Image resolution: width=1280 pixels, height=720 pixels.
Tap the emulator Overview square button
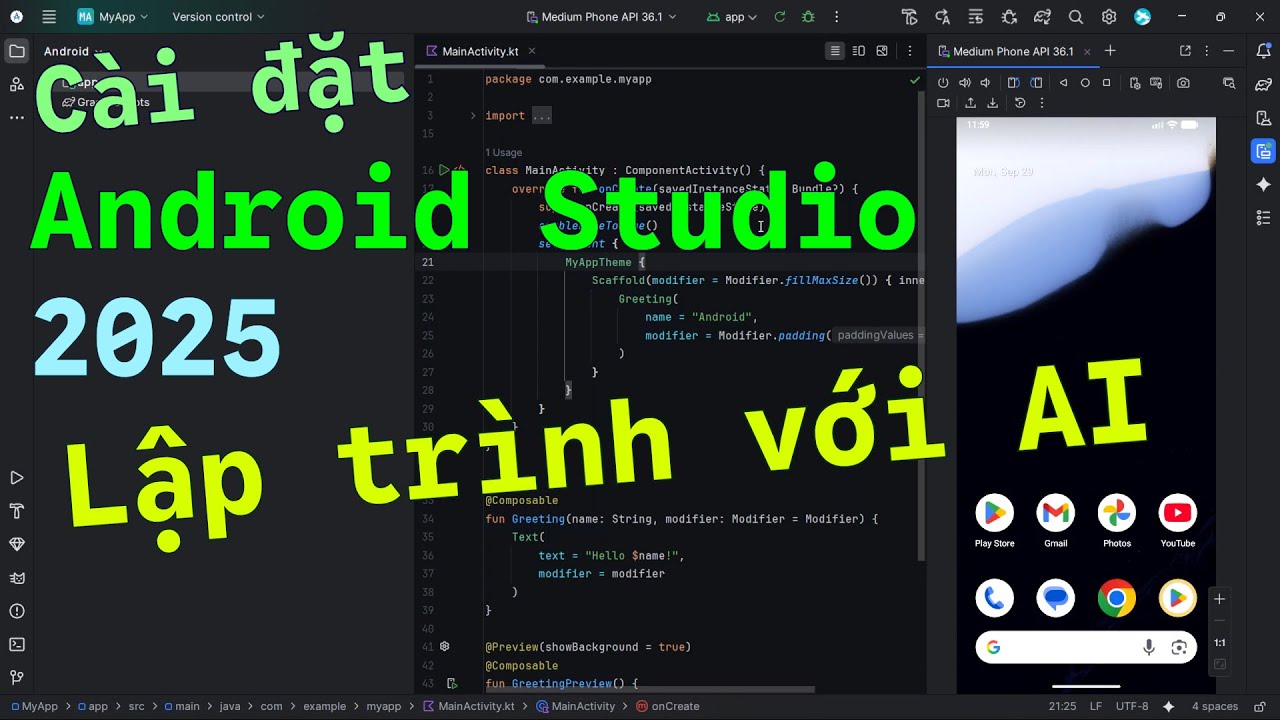[x=1106, y=83]
